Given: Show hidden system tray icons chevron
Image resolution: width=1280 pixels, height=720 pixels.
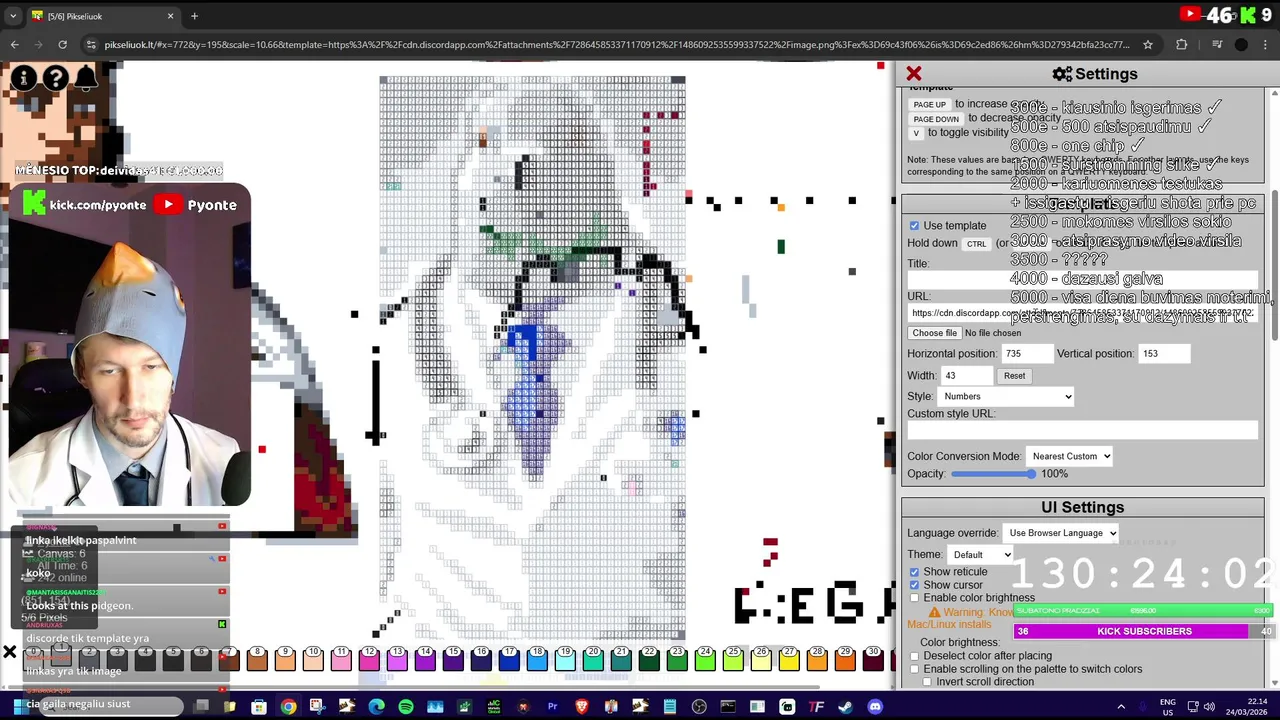Looking at the screenshot, I should [1121, 707].
